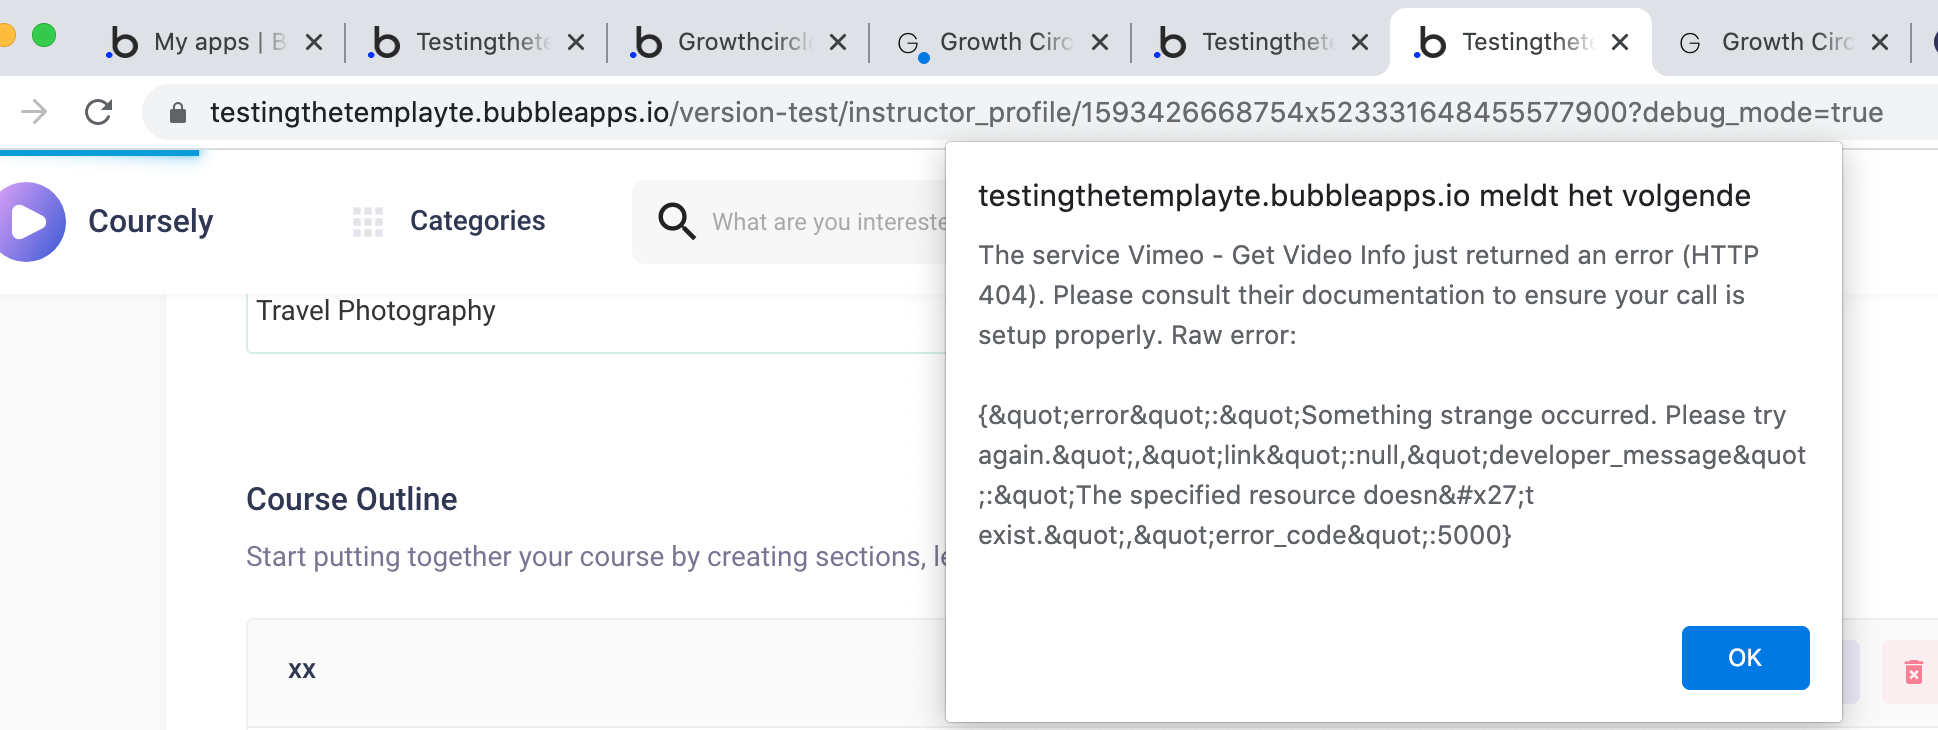Viewport: 1938px width, 730px height.
Task: Open the Categories menu
Action: point(477,221)
